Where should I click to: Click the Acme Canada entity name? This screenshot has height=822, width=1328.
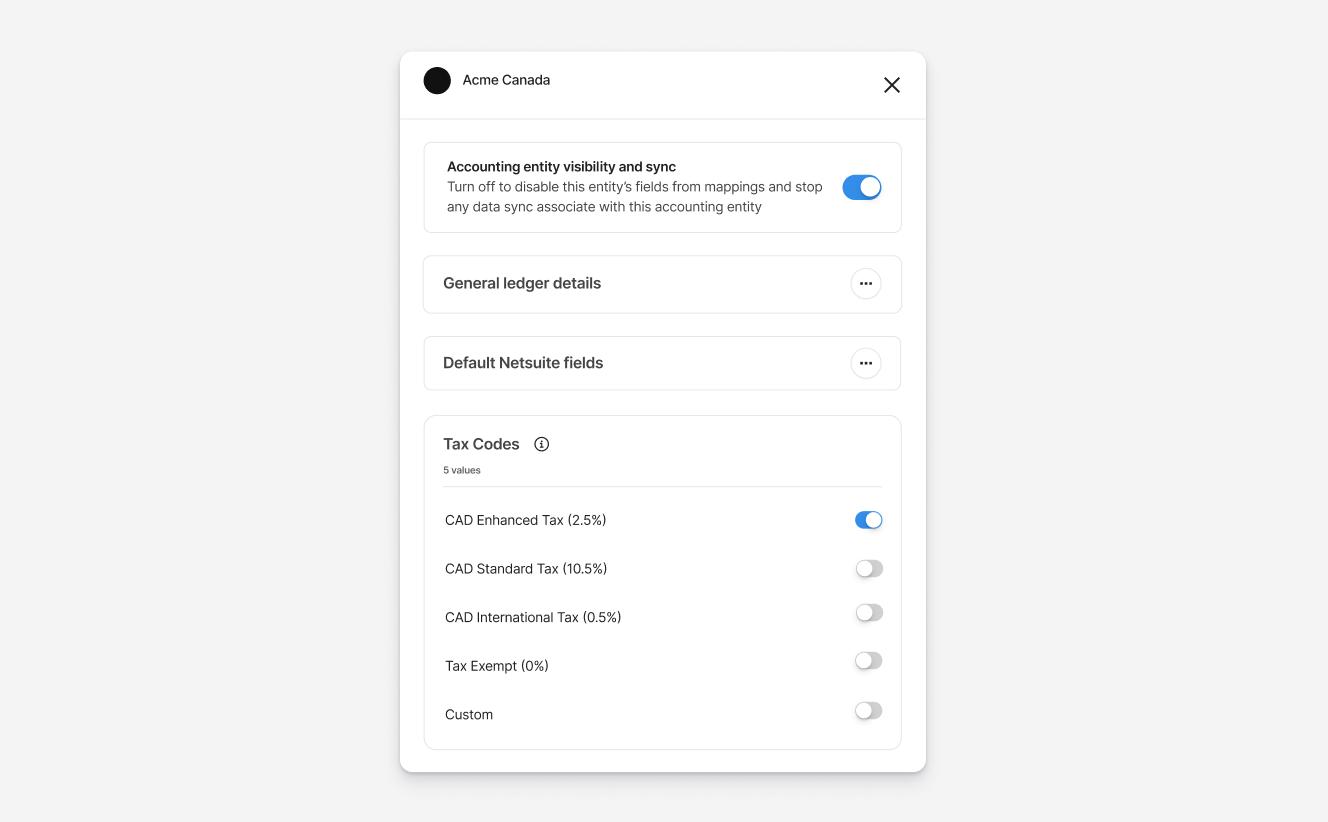pyautogui.click(x=506, y=80)
